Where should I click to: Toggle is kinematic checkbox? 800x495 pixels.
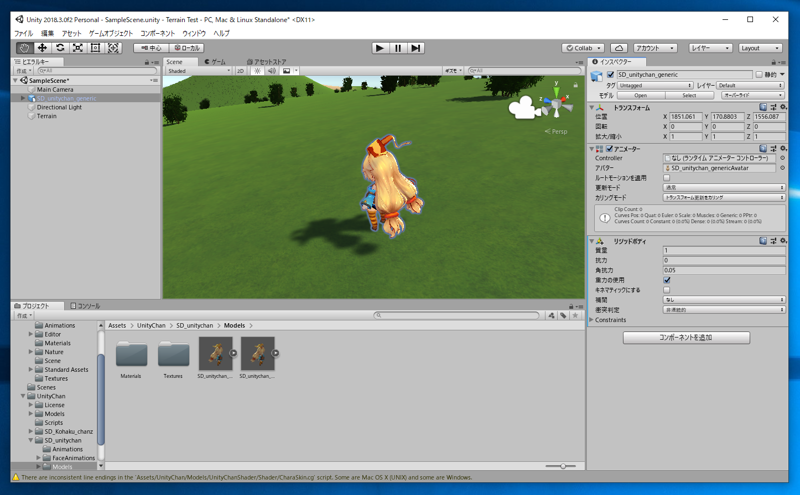click(666, 290)
